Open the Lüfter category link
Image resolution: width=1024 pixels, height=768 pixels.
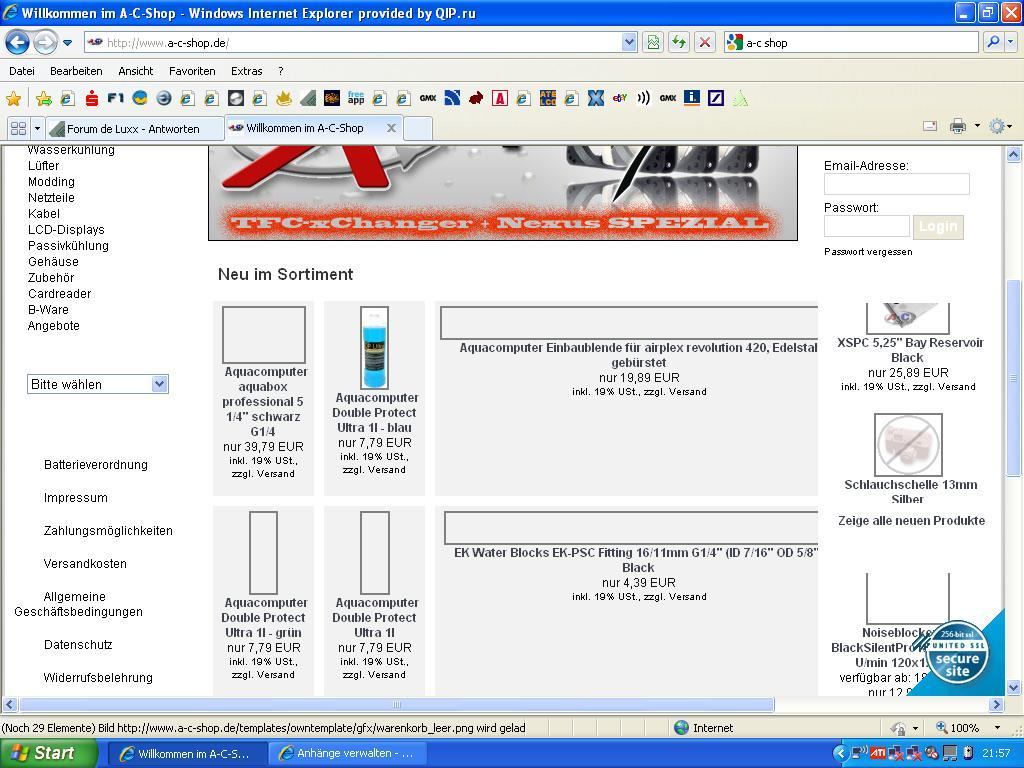pyautogui.click(x=43, y=166)
